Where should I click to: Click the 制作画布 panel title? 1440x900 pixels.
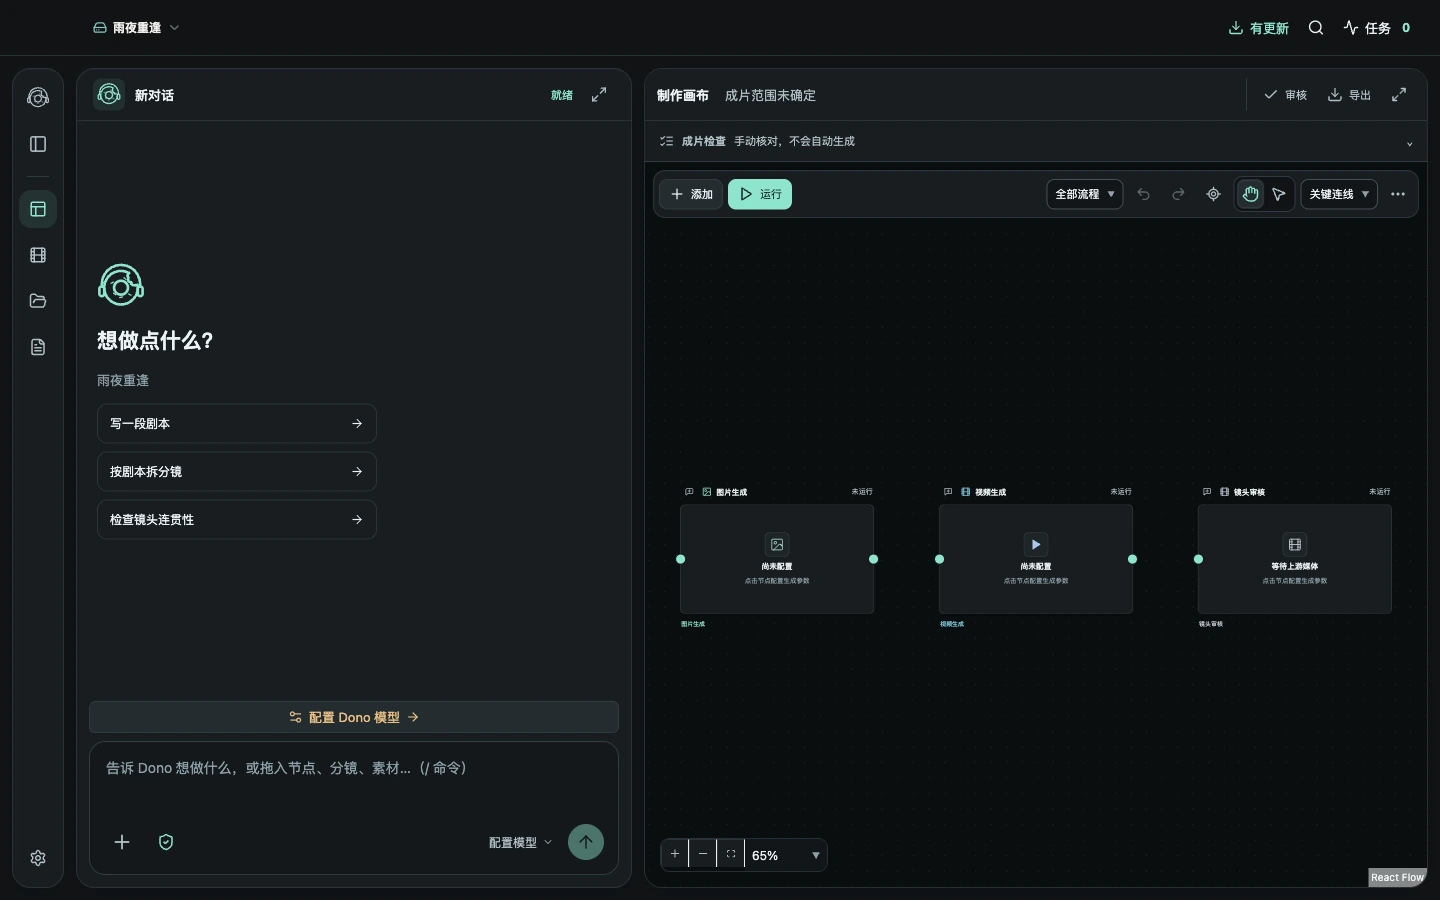(x=683, y=95)
